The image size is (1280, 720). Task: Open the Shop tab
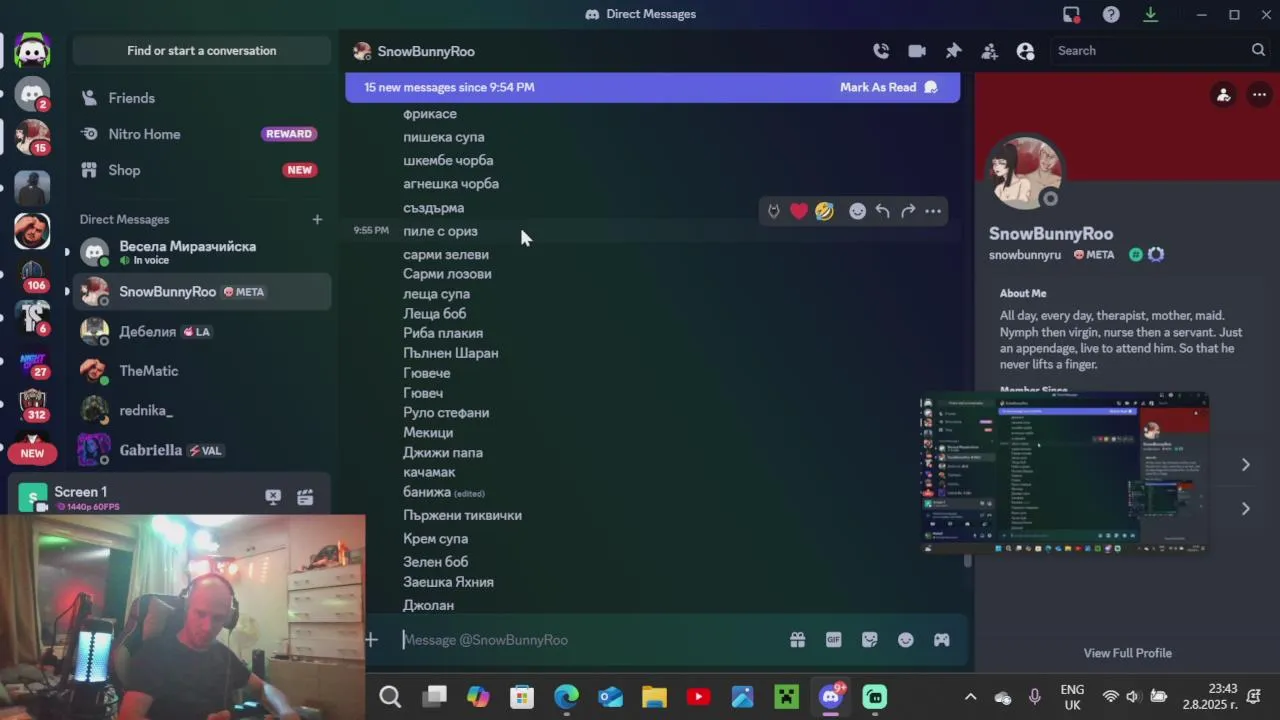point(202,170)
